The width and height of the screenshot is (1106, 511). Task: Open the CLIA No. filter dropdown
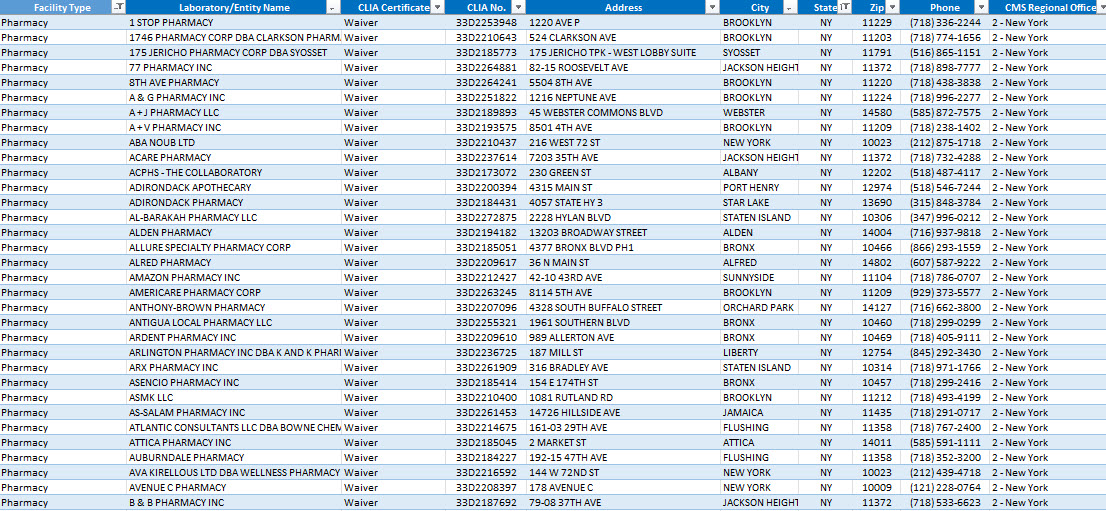[x=519, y=7]
